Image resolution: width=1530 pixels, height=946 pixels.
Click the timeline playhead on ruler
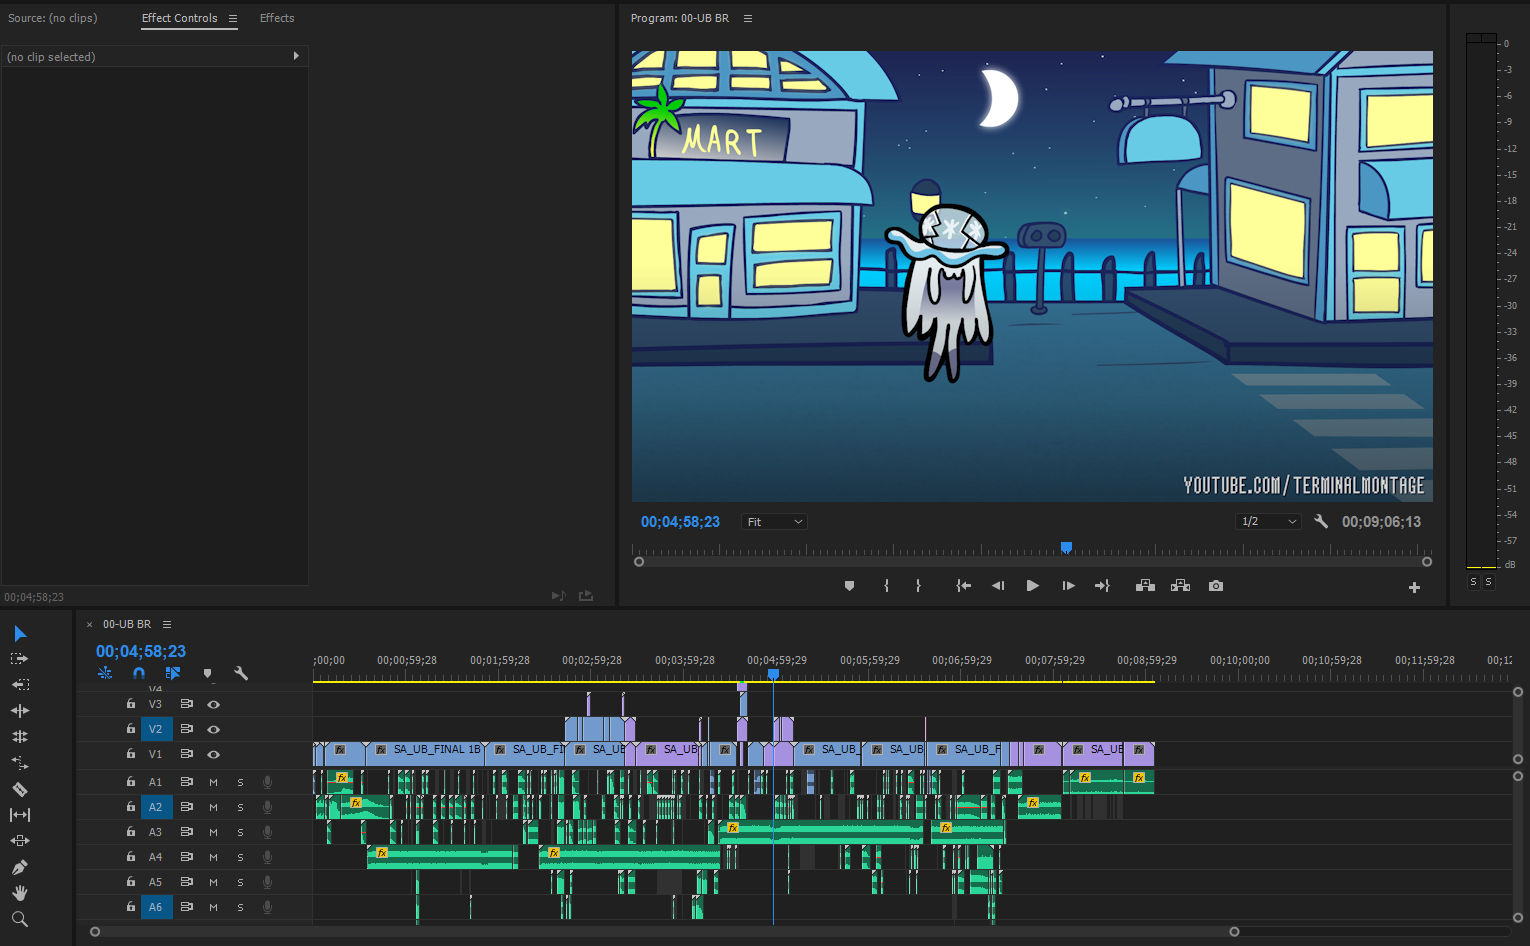click(x=773, y=675)
